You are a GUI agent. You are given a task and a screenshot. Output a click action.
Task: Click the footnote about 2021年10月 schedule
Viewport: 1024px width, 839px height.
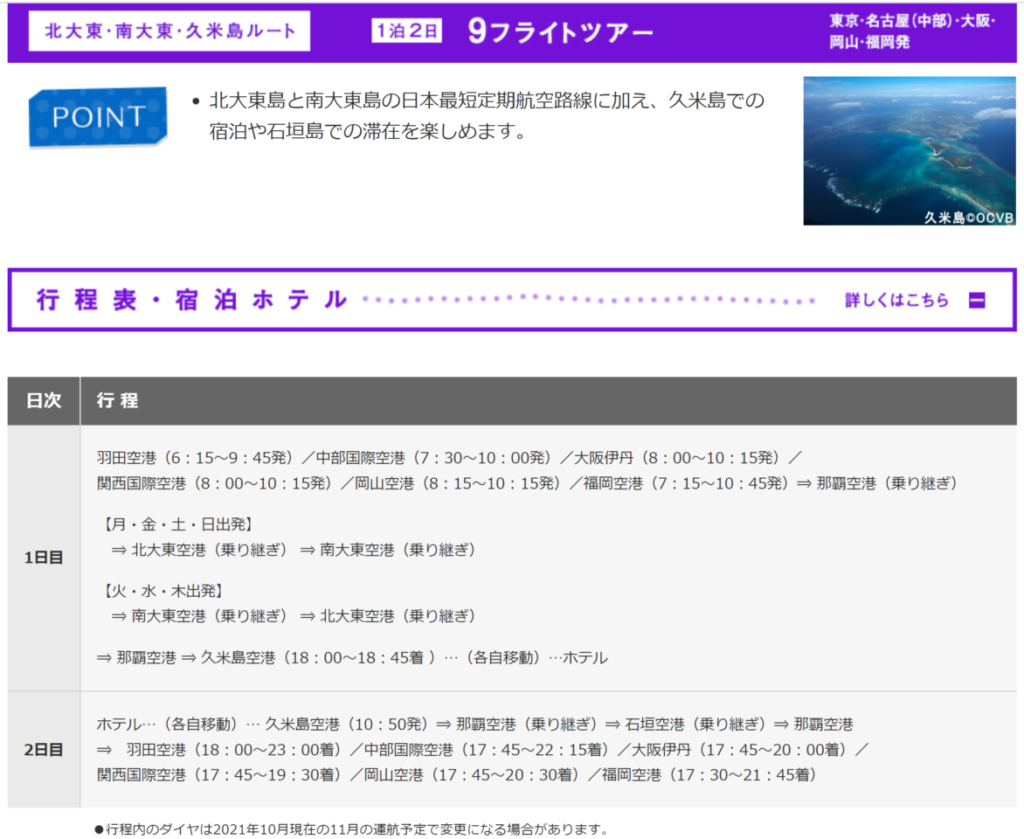pyautogui.click(x=350, y=829)
